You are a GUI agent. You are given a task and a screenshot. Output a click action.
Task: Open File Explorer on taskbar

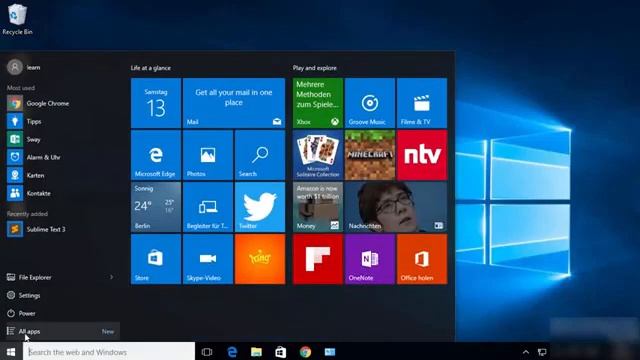(256, 351)
